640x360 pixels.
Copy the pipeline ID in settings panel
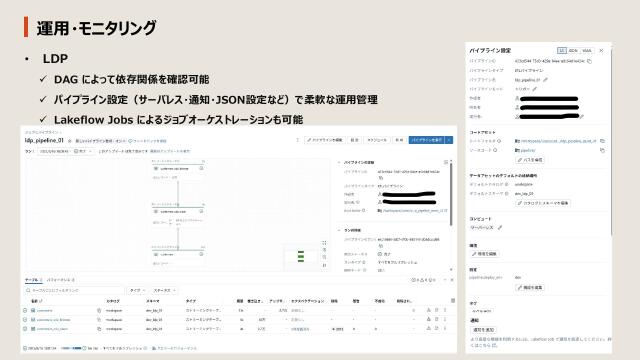tap(589, 61)
